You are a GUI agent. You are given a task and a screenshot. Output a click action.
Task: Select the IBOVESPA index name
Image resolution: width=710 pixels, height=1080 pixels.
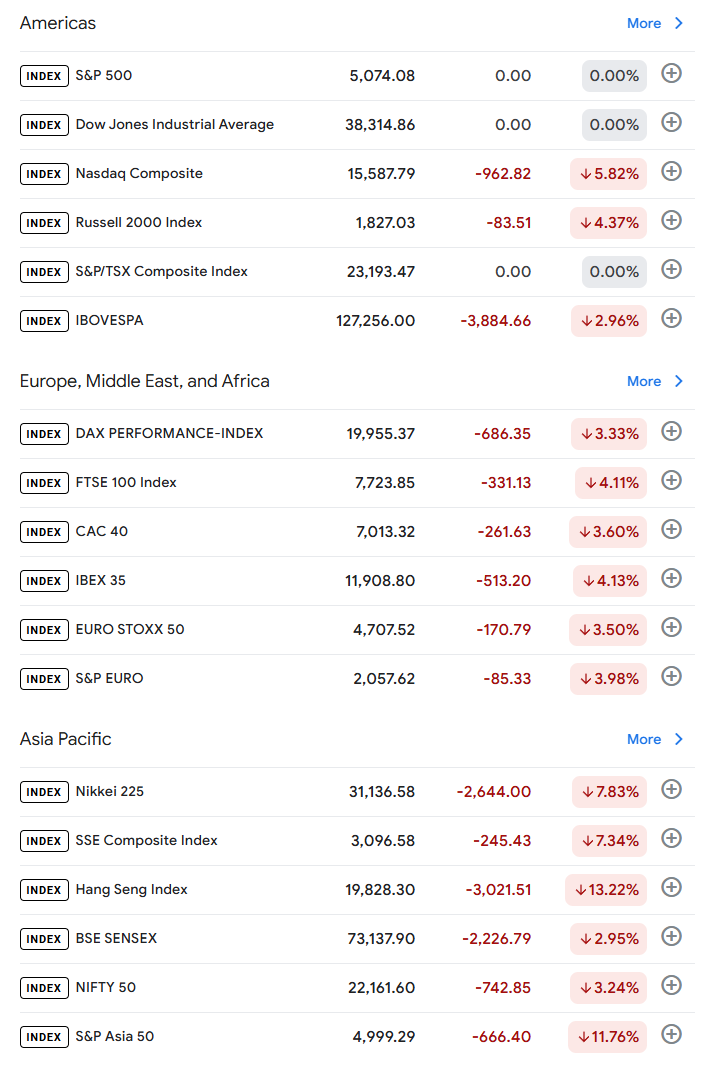pos(109,320)
